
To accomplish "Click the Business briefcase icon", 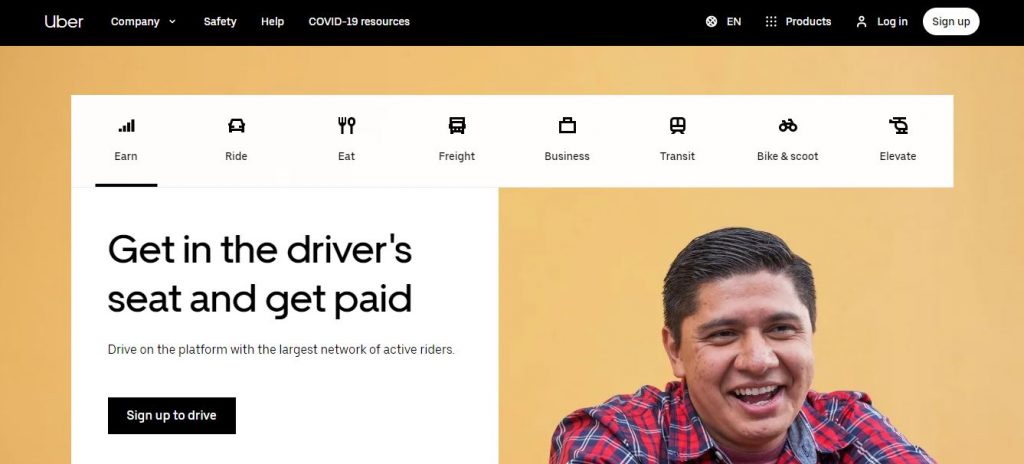I will pyautogui.click(x=567, y=125).
